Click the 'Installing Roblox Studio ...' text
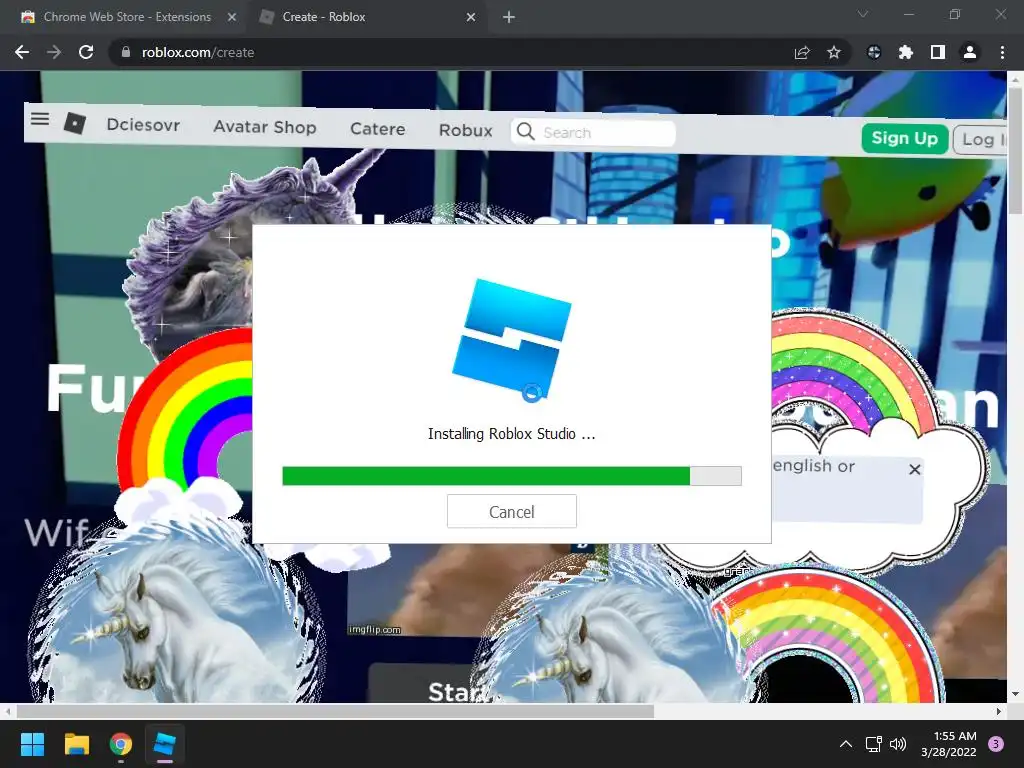This screenshot has height=768, width=1024. click(x=511, y=434)
